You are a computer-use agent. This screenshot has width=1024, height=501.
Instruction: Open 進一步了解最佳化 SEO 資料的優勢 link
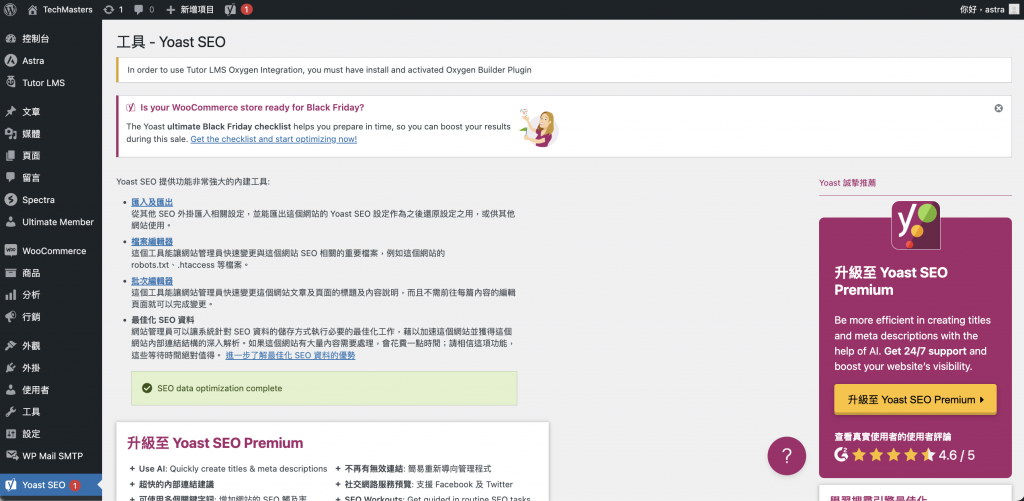click(291, 356)
